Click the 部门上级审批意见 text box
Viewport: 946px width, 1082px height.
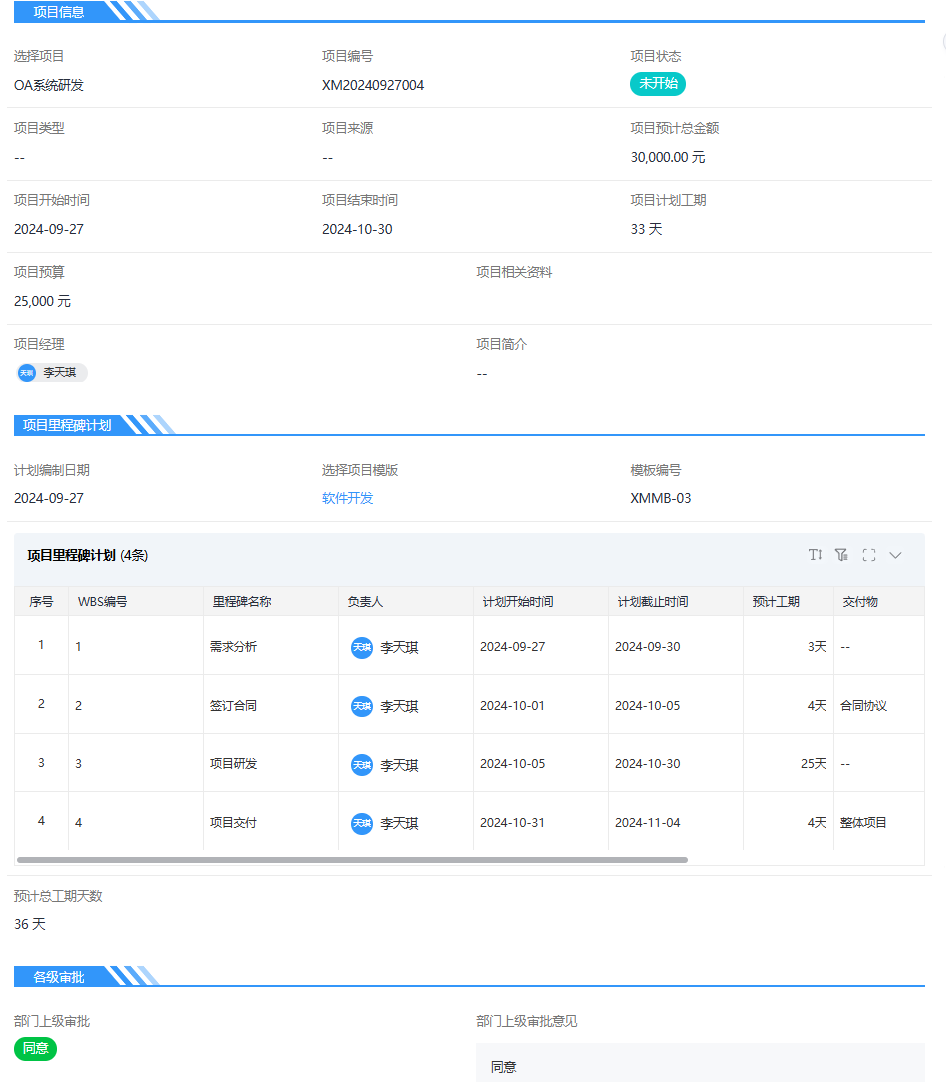click(700, 1064)
